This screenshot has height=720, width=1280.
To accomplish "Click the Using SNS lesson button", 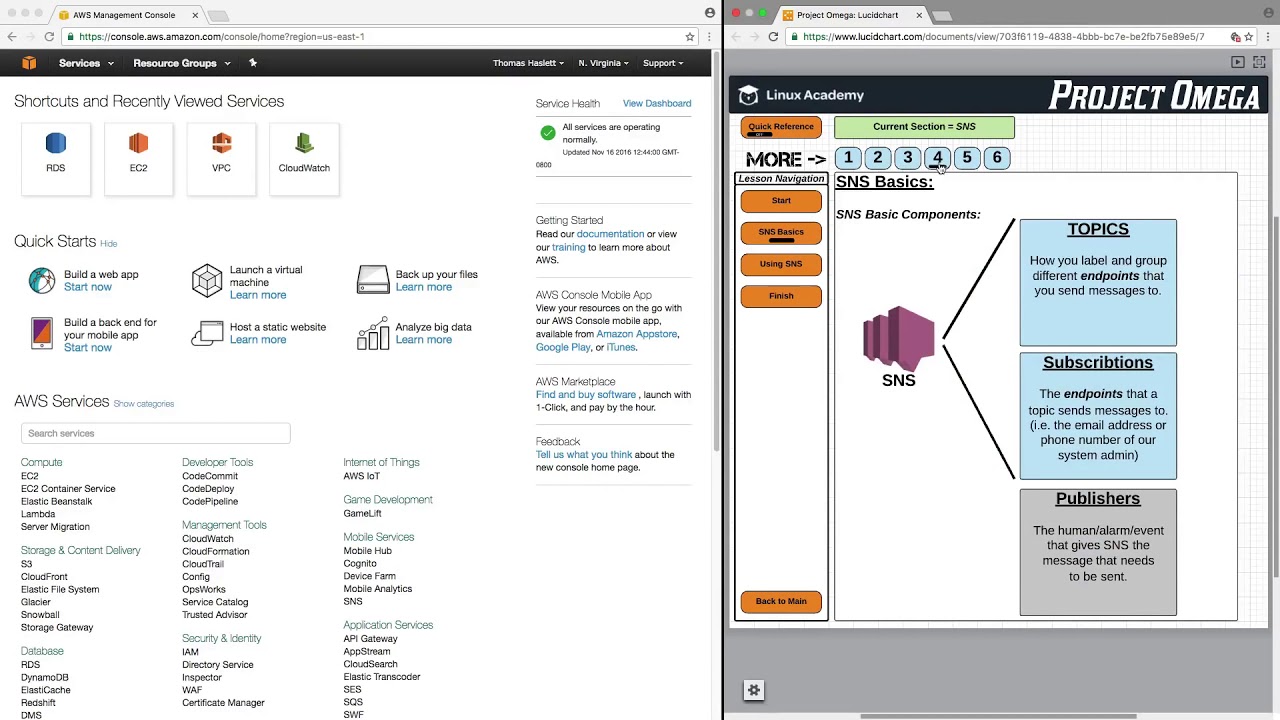I will (781, 264).
